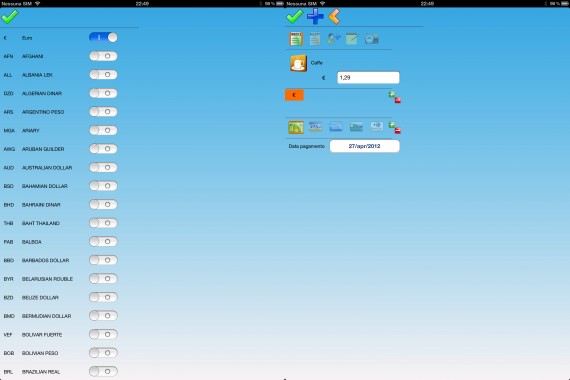Switch on the Brazilian Real toggle
570x380 pixels.
[x=103, y=371]
